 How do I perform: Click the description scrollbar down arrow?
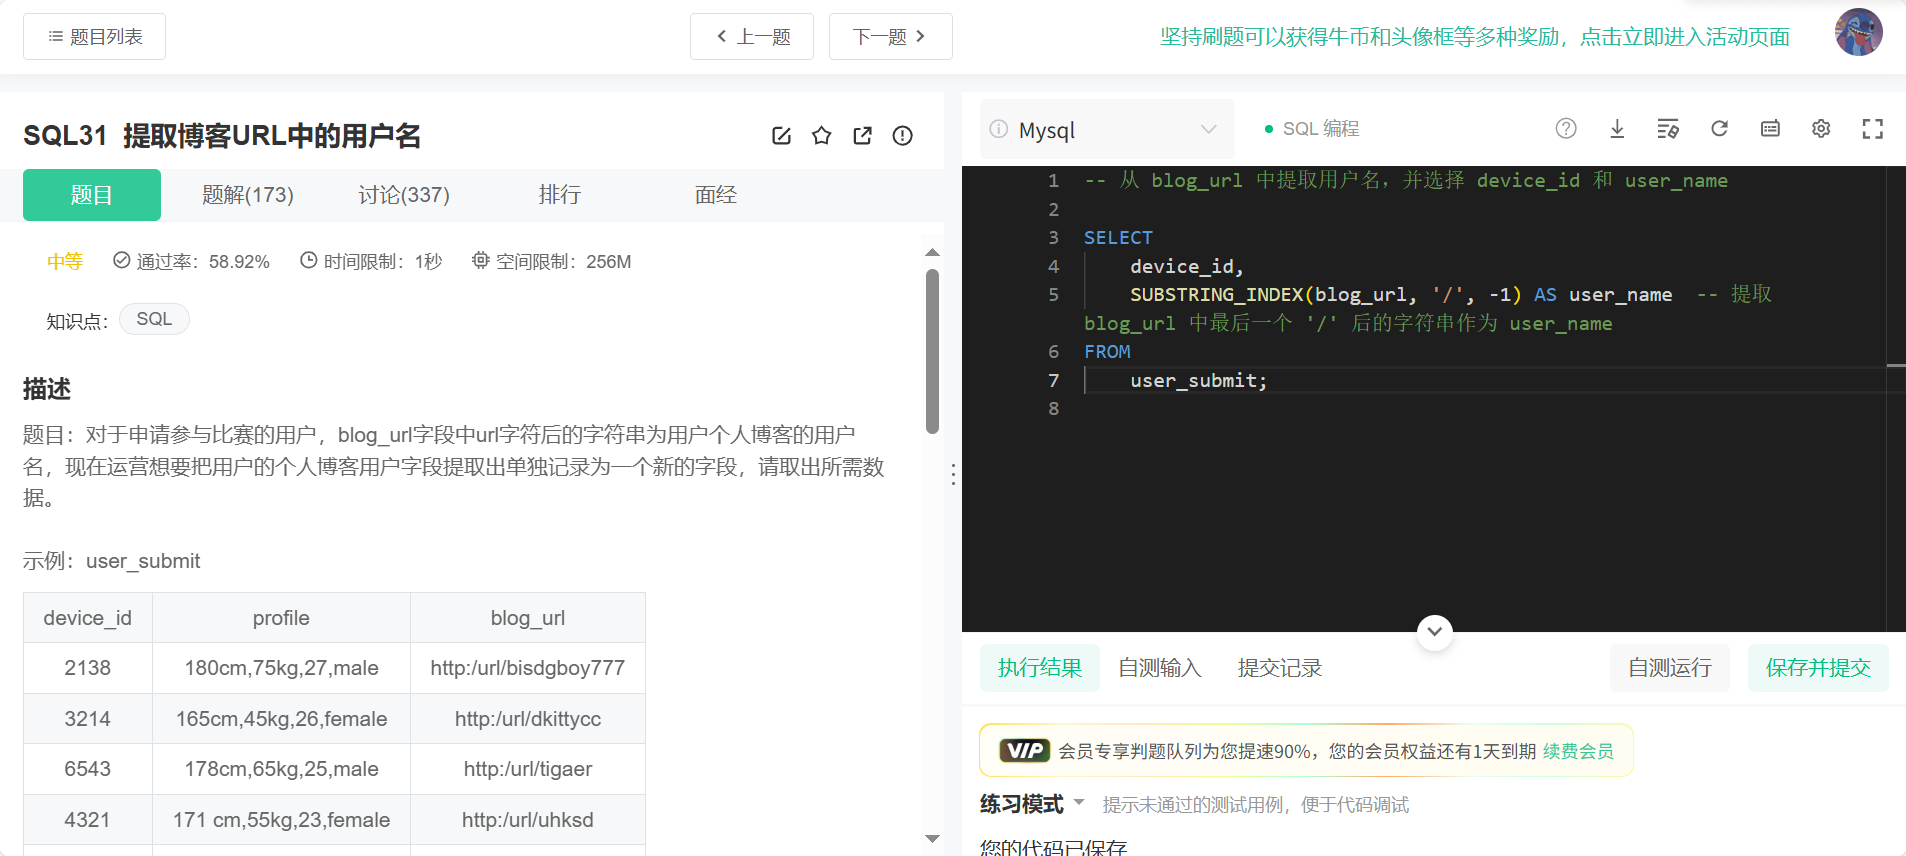(x=932, y=839)
